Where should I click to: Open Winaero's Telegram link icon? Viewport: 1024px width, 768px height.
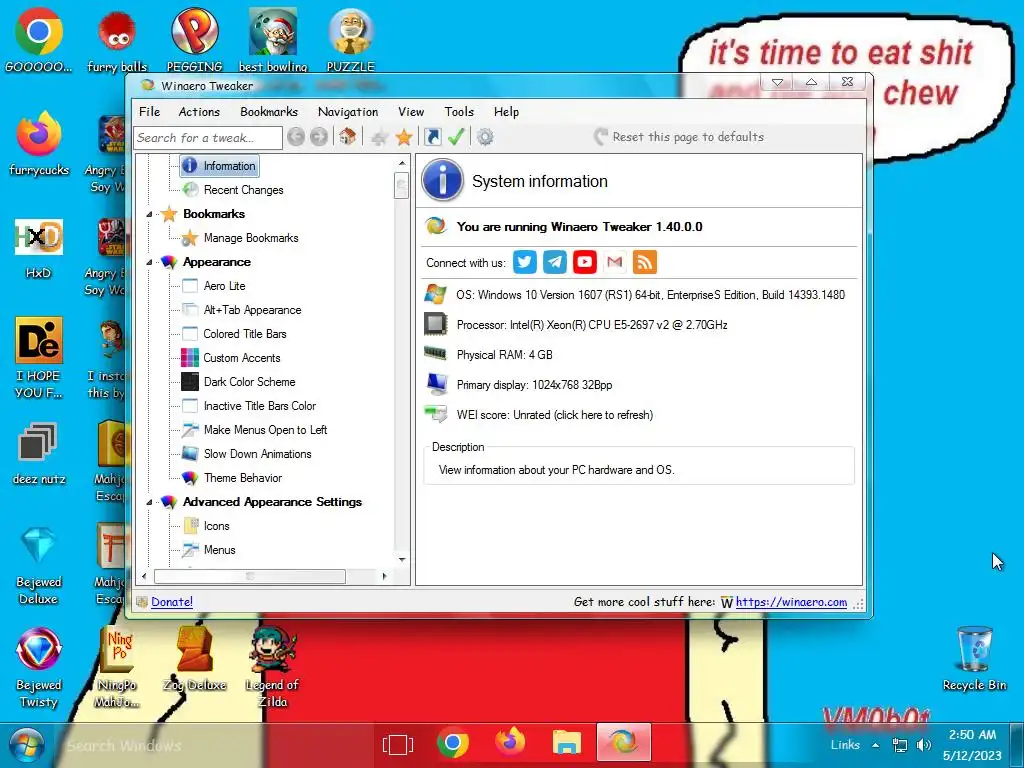point(554,262)
